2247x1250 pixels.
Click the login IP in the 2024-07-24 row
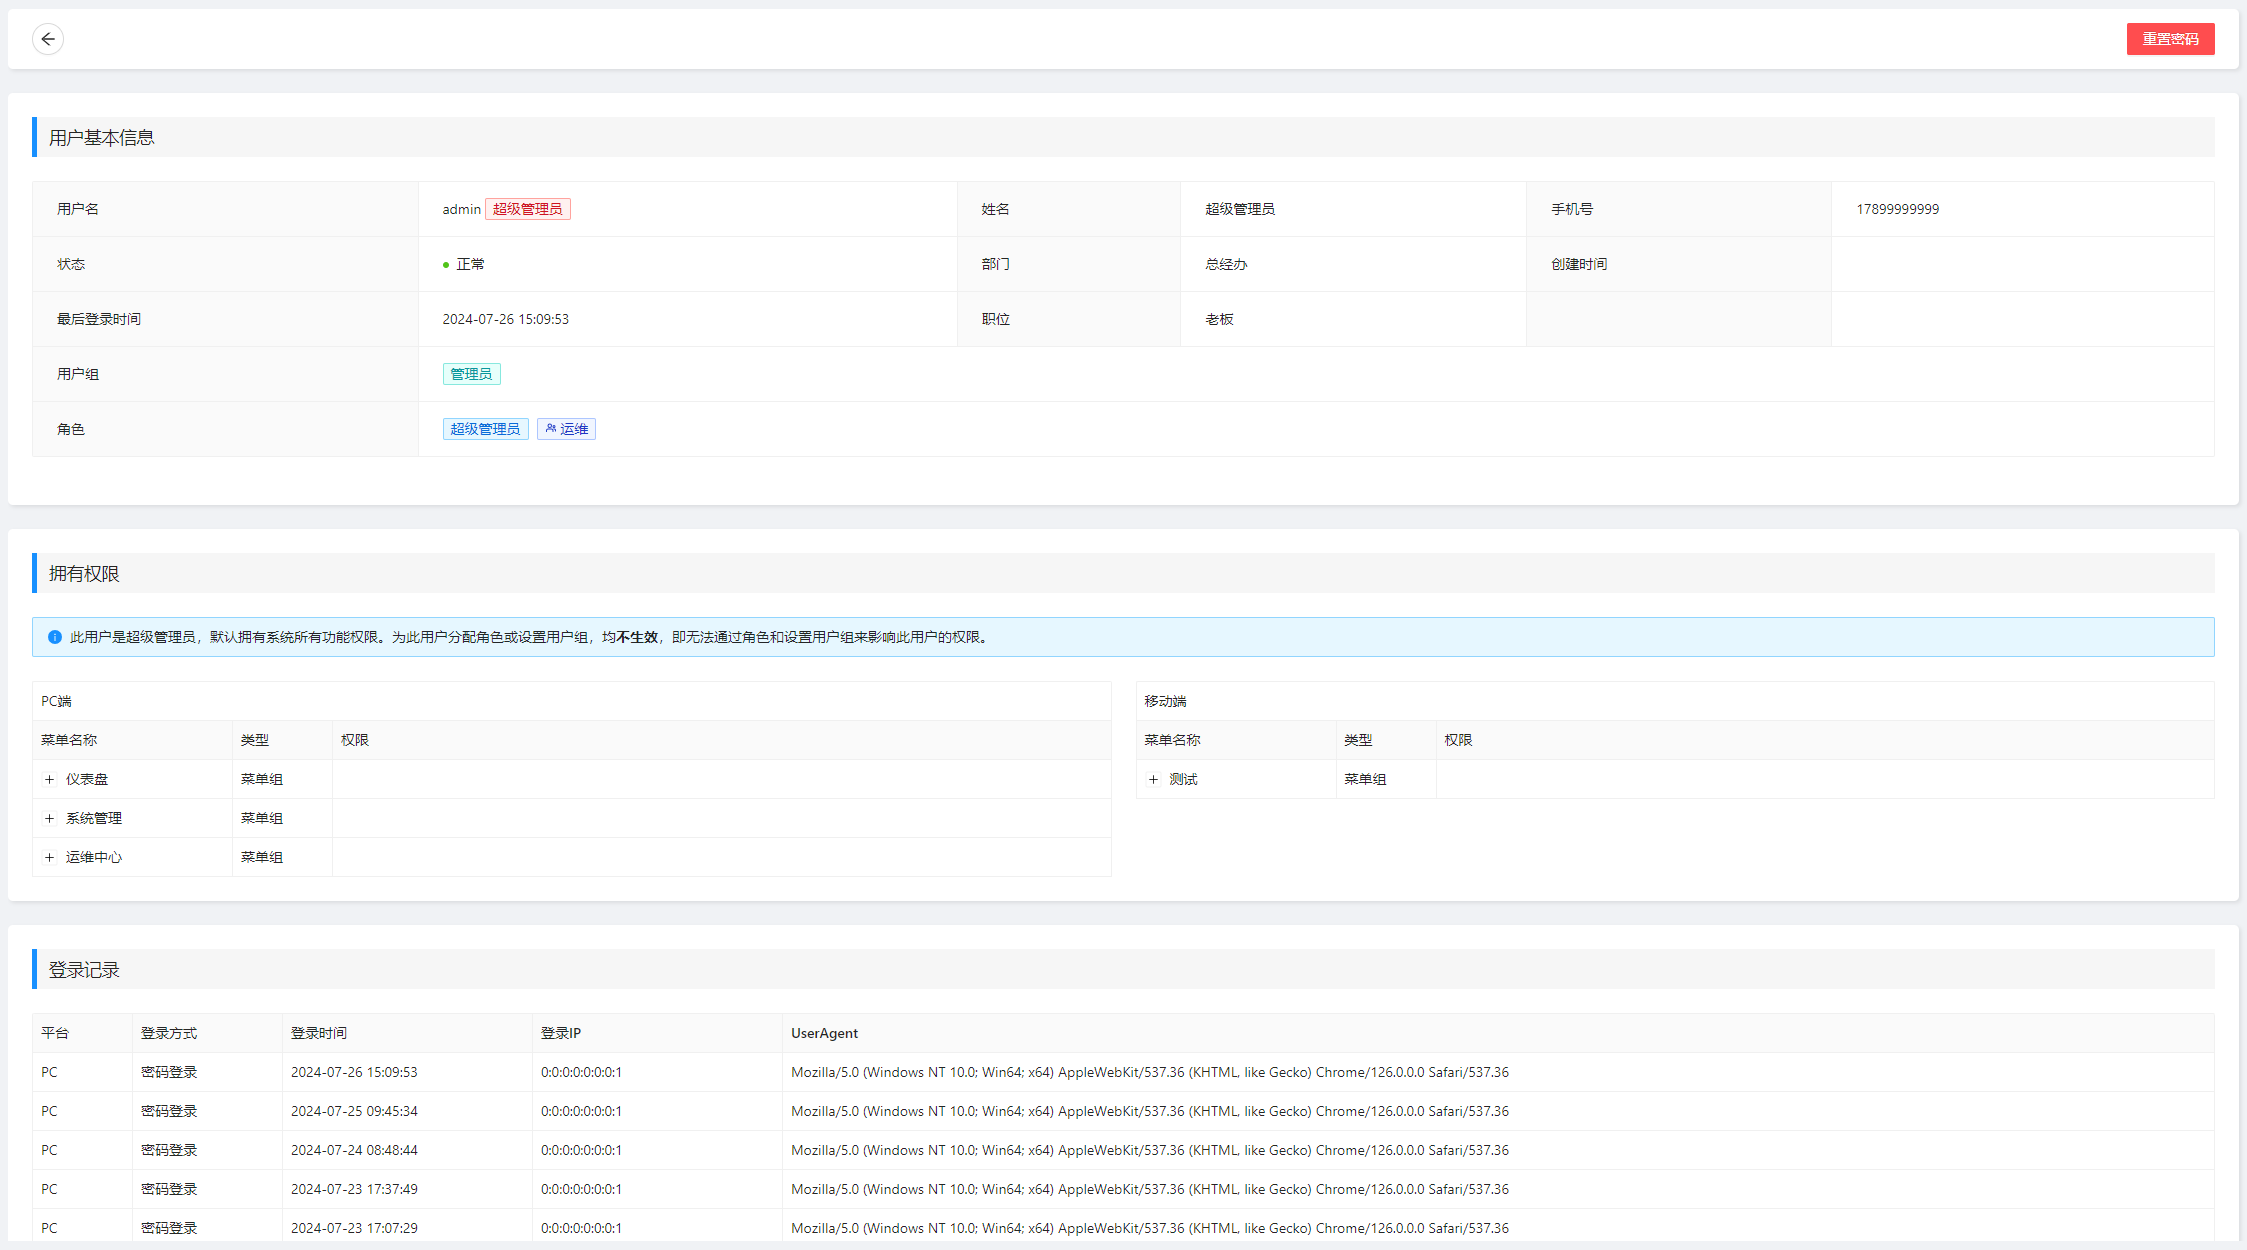(581, 1150)
